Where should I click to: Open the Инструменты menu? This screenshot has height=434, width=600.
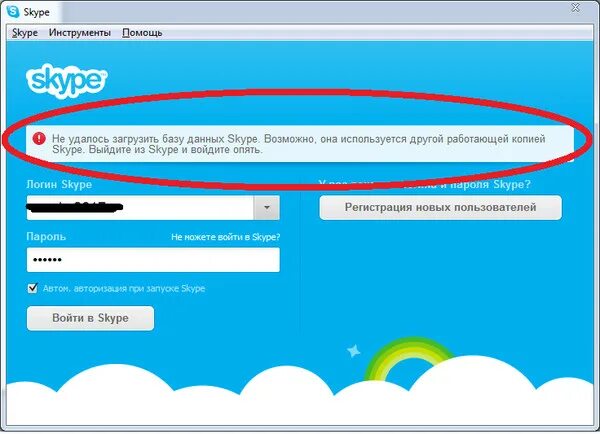(80, 33)
